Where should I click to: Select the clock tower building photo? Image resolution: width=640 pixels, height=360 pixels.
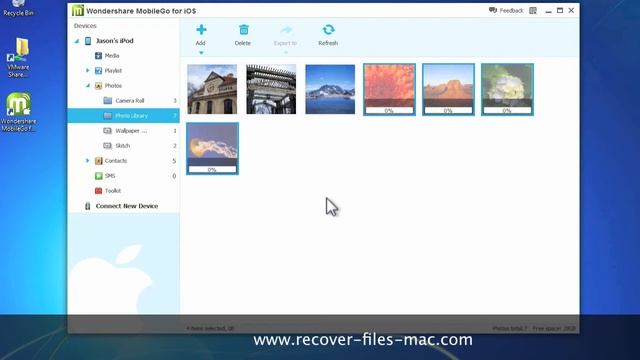pyautogui.click(x=212, y=89)
